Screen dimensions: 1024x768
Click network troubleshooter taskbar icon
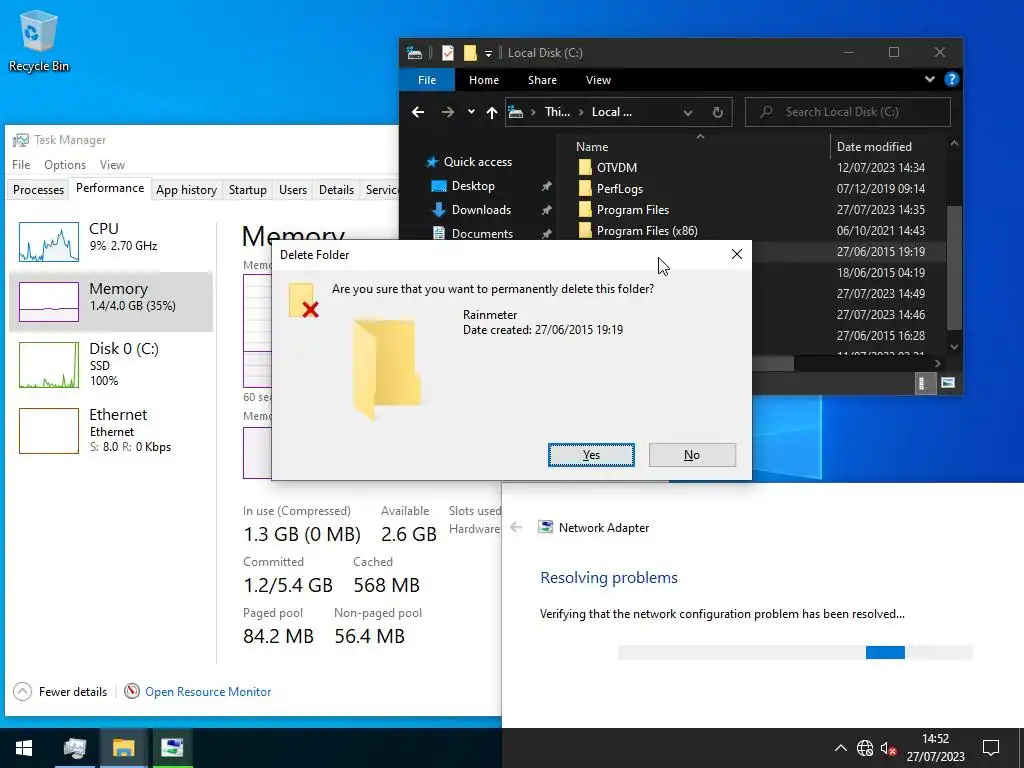click(x=172, y=748)
